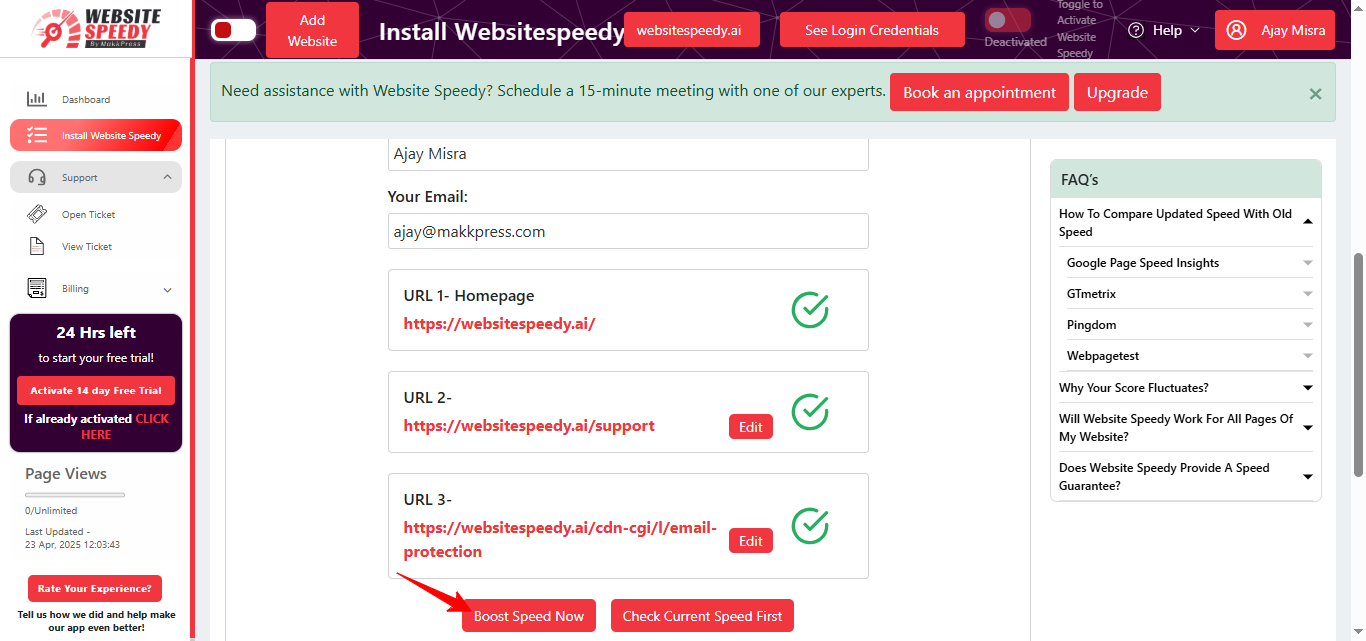1366x641 pixels.
Task: Click the Your Email input field
Action: [x=628, y=231]
